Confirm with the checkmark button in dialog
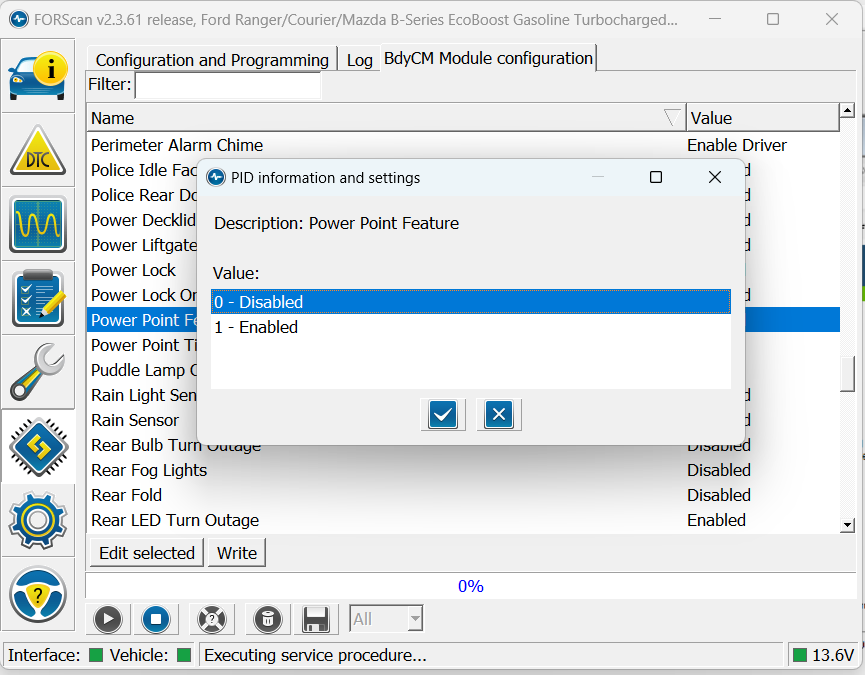This screenshot has width=865, height=675. click(443, 415)
